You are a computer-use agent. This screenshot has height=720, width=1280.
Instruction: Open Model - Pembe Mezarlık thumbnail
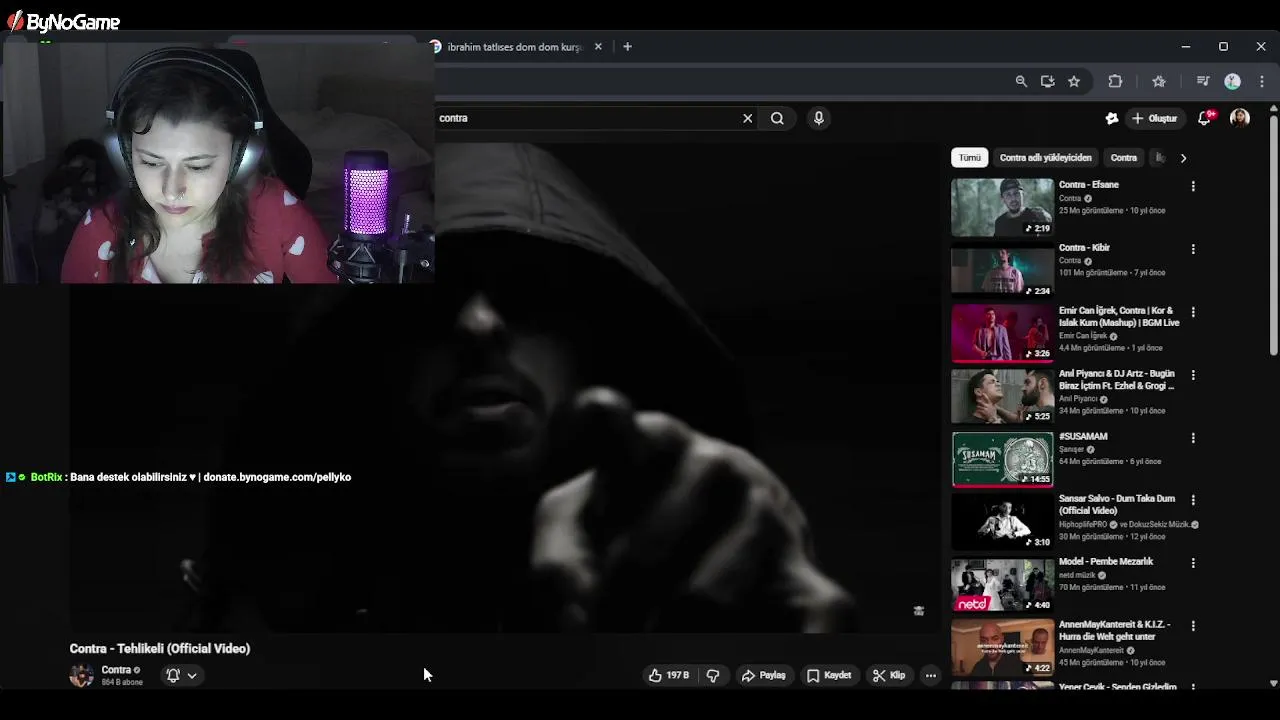click(1002, 584)
